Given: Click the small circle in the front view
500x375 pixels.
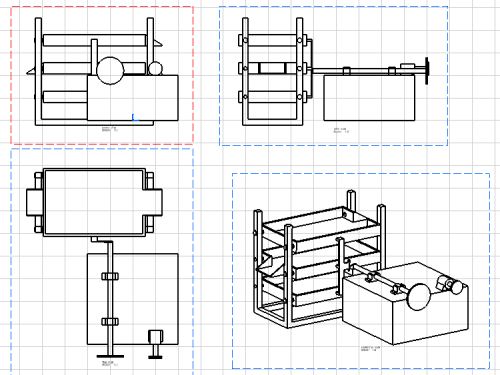Looking at the screenshot, I should 155,68.
